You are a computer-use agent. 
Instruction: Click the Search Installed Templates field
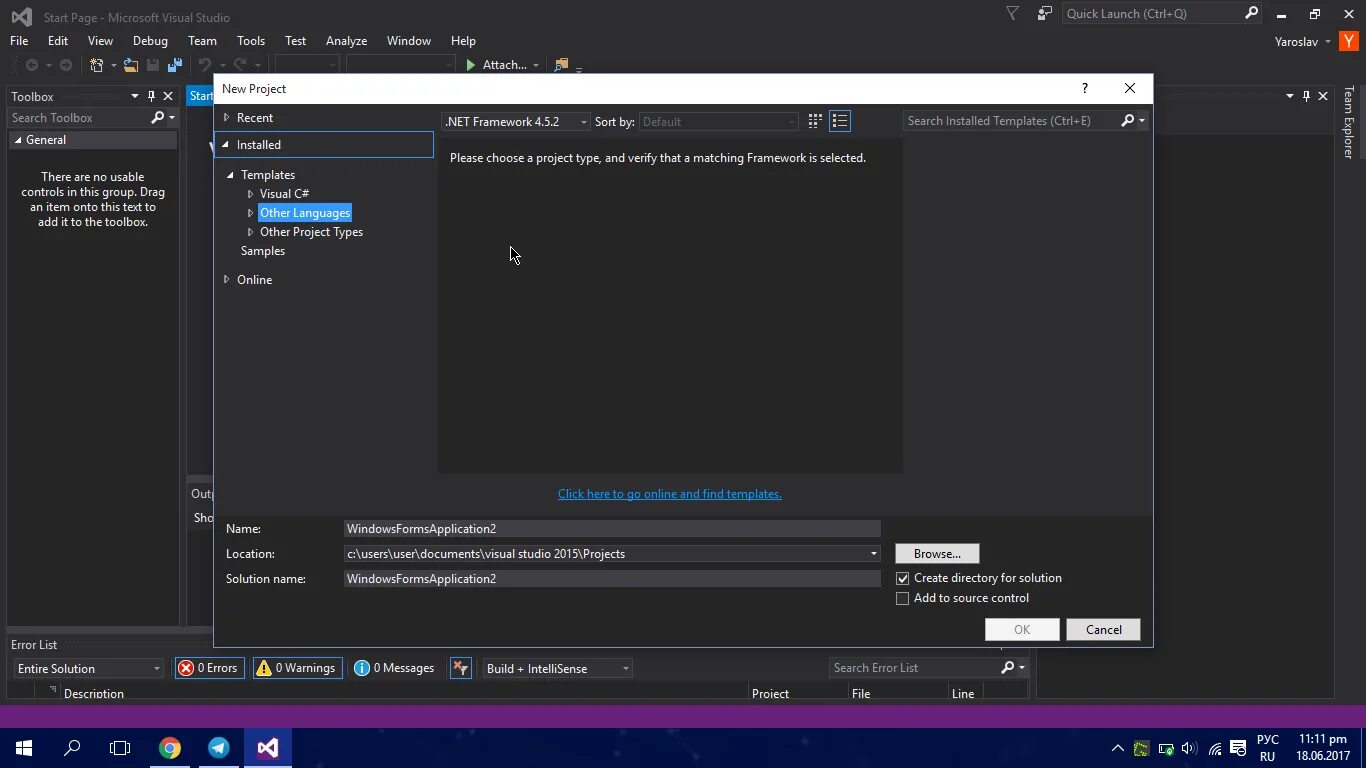click(x=1010, y=121)
